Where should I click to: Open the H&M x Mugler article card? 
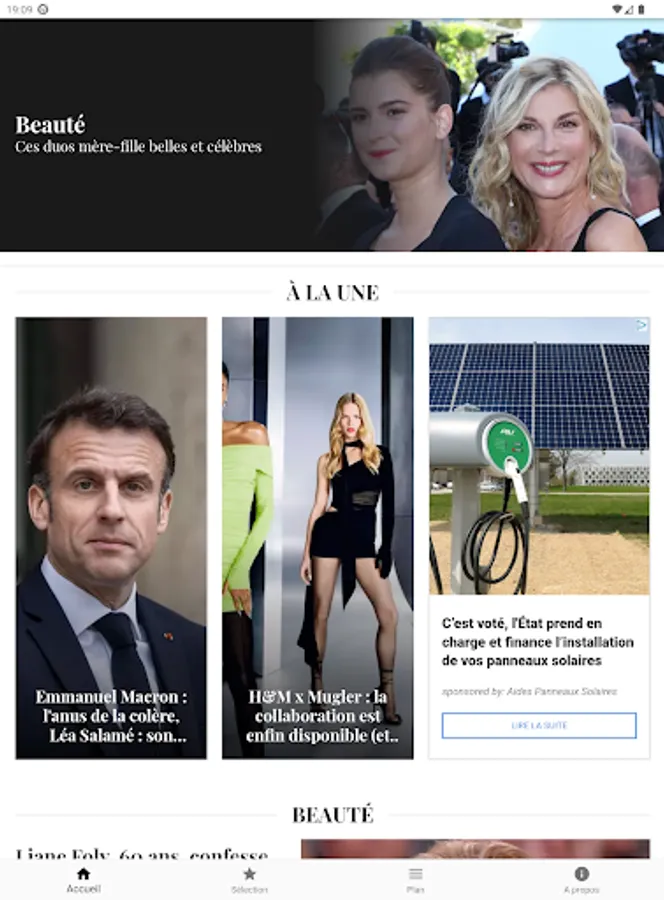point(317,538)
